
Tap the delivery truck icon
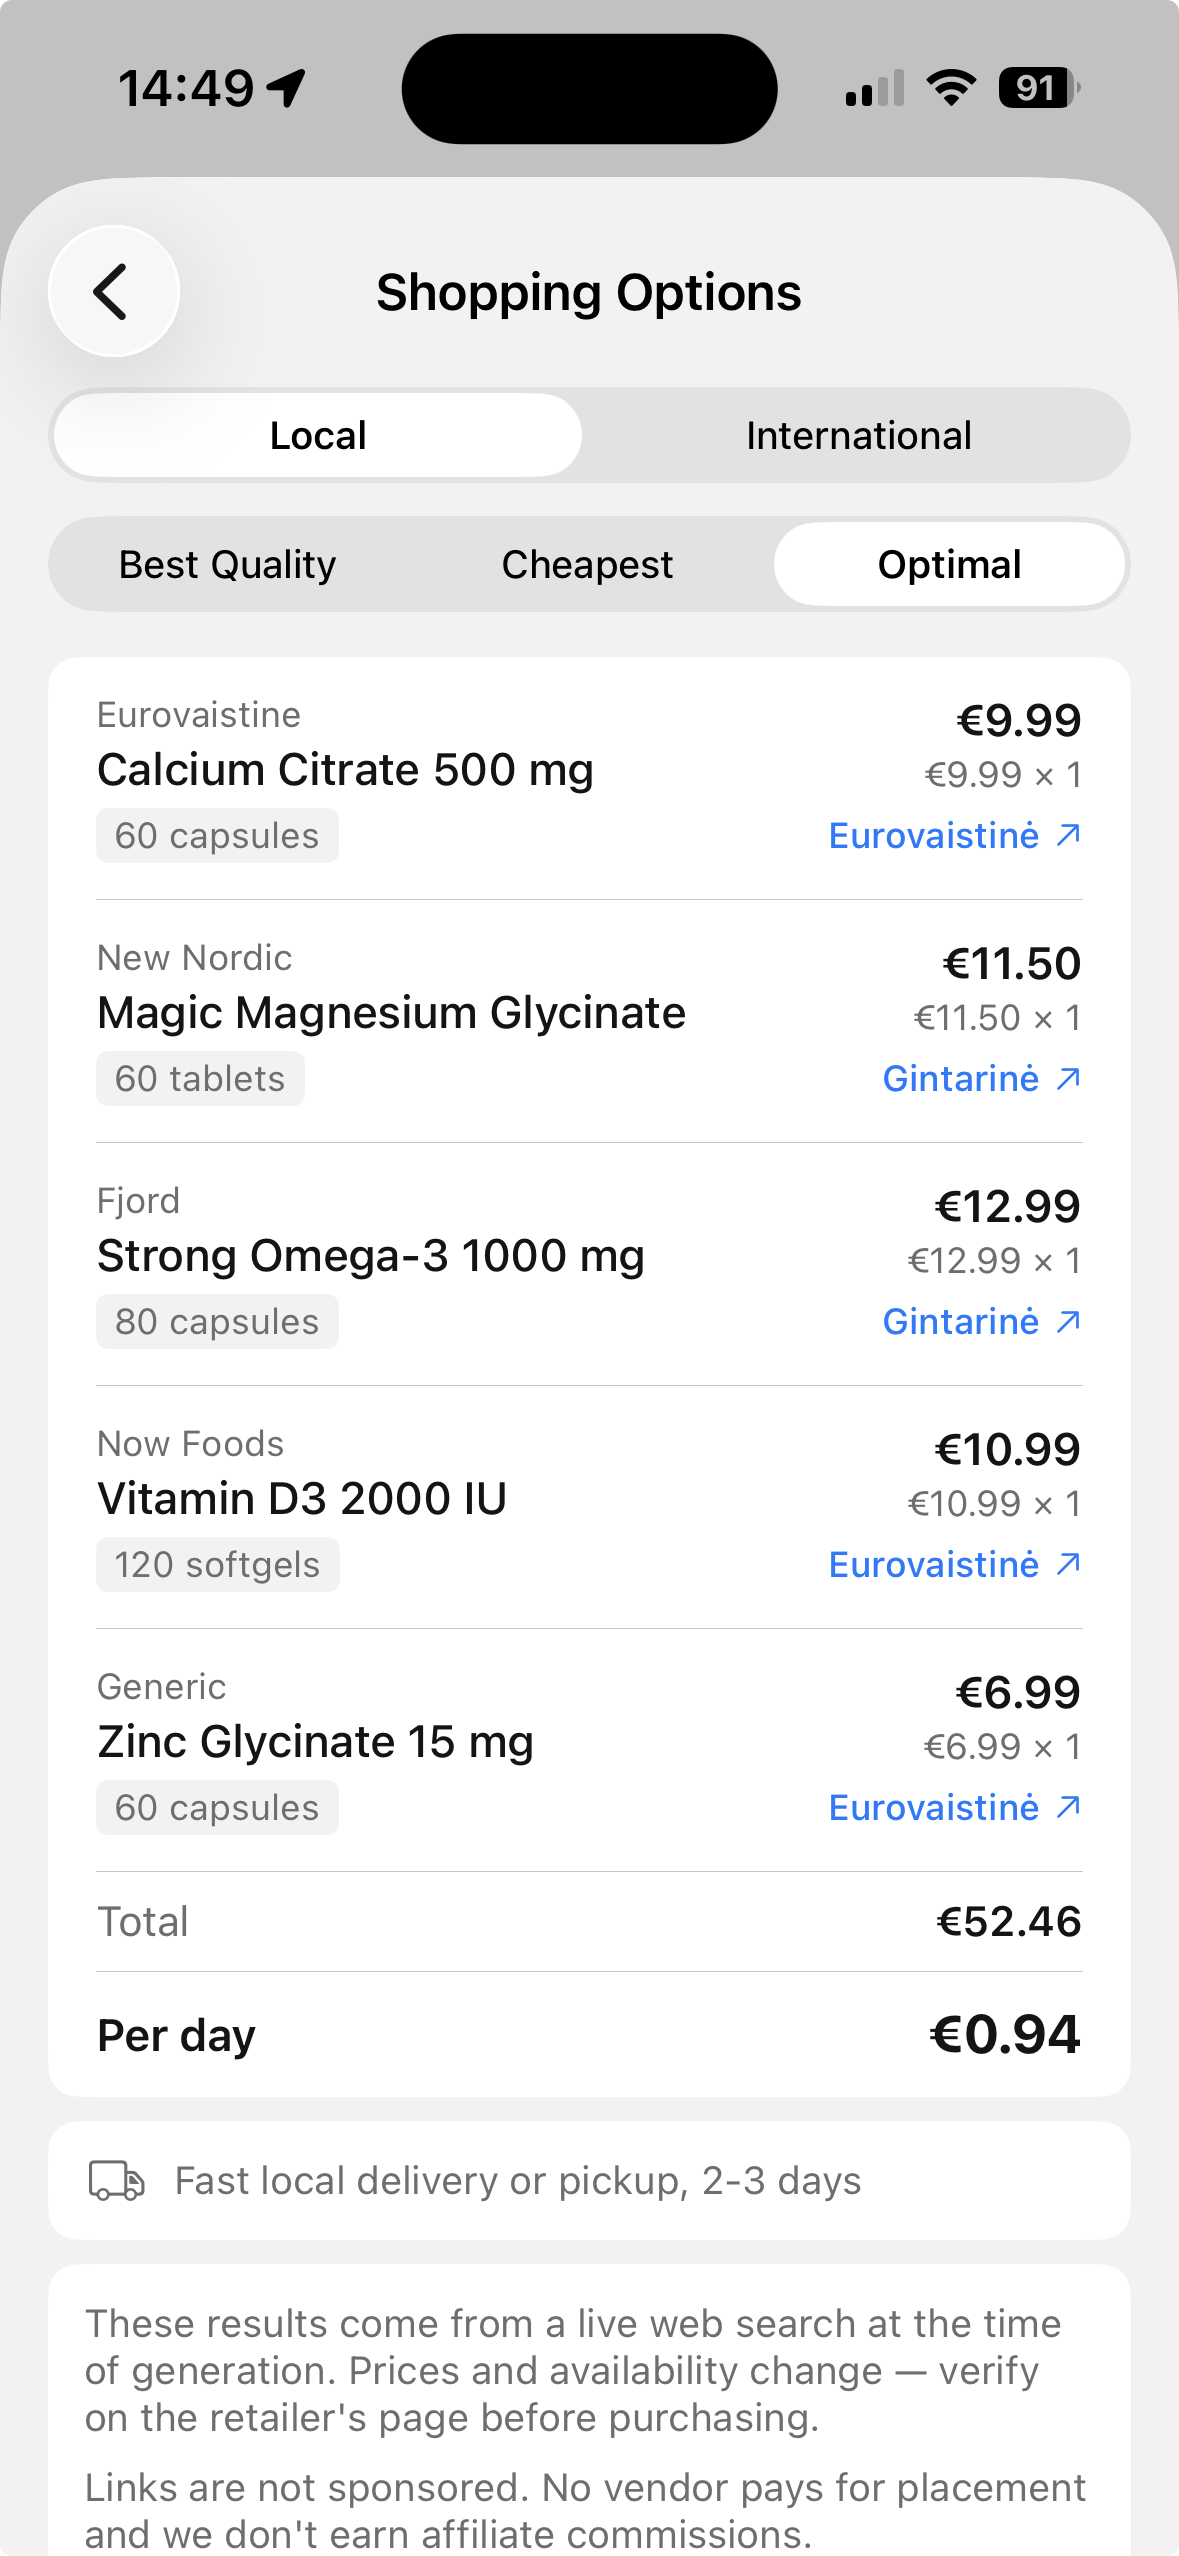(117, 2181)
